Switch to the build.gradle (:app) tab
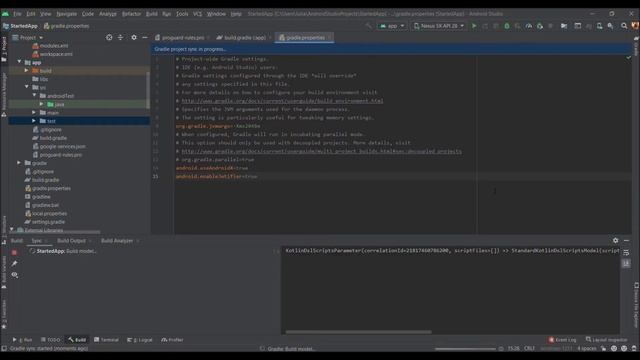 pos(244,38)
